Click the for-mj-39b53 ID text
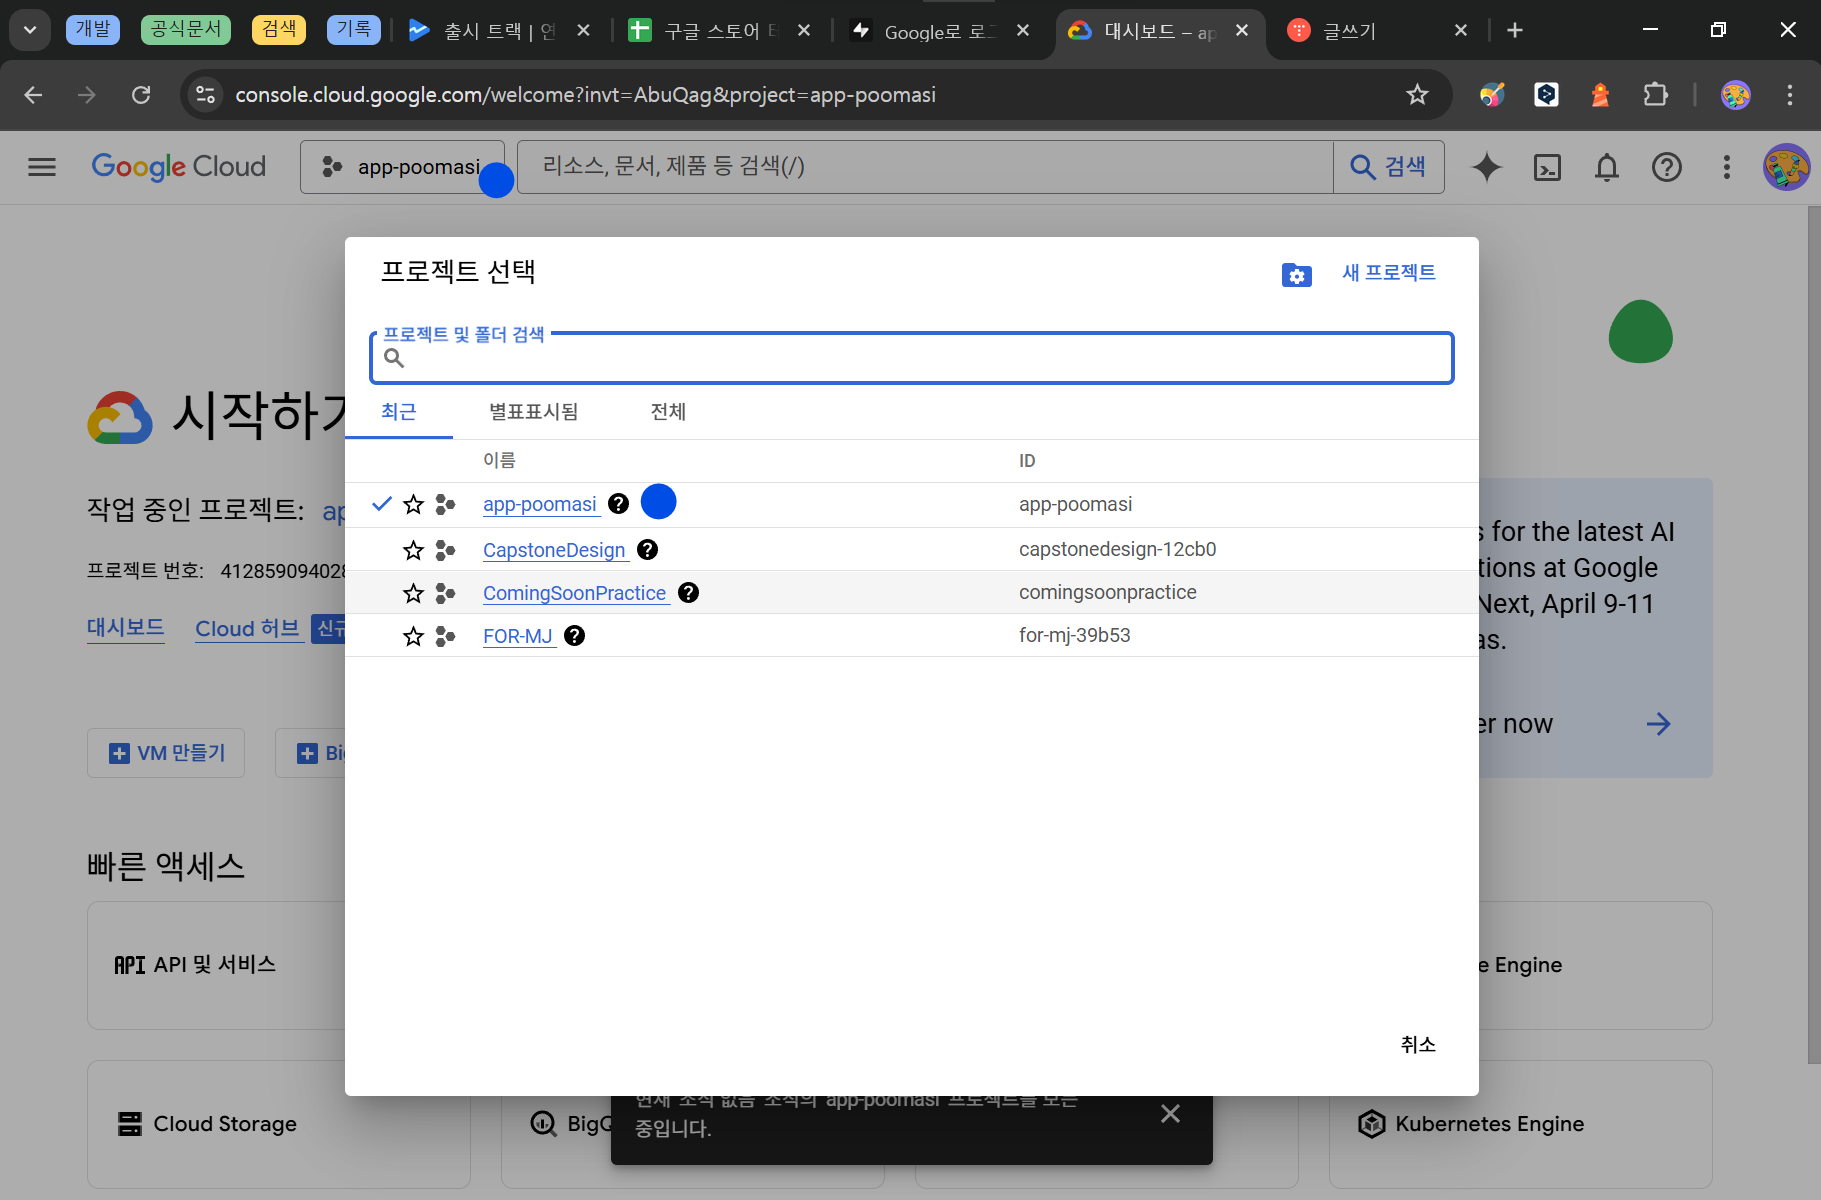Screen dimensions: 1821x1200 1075,635
